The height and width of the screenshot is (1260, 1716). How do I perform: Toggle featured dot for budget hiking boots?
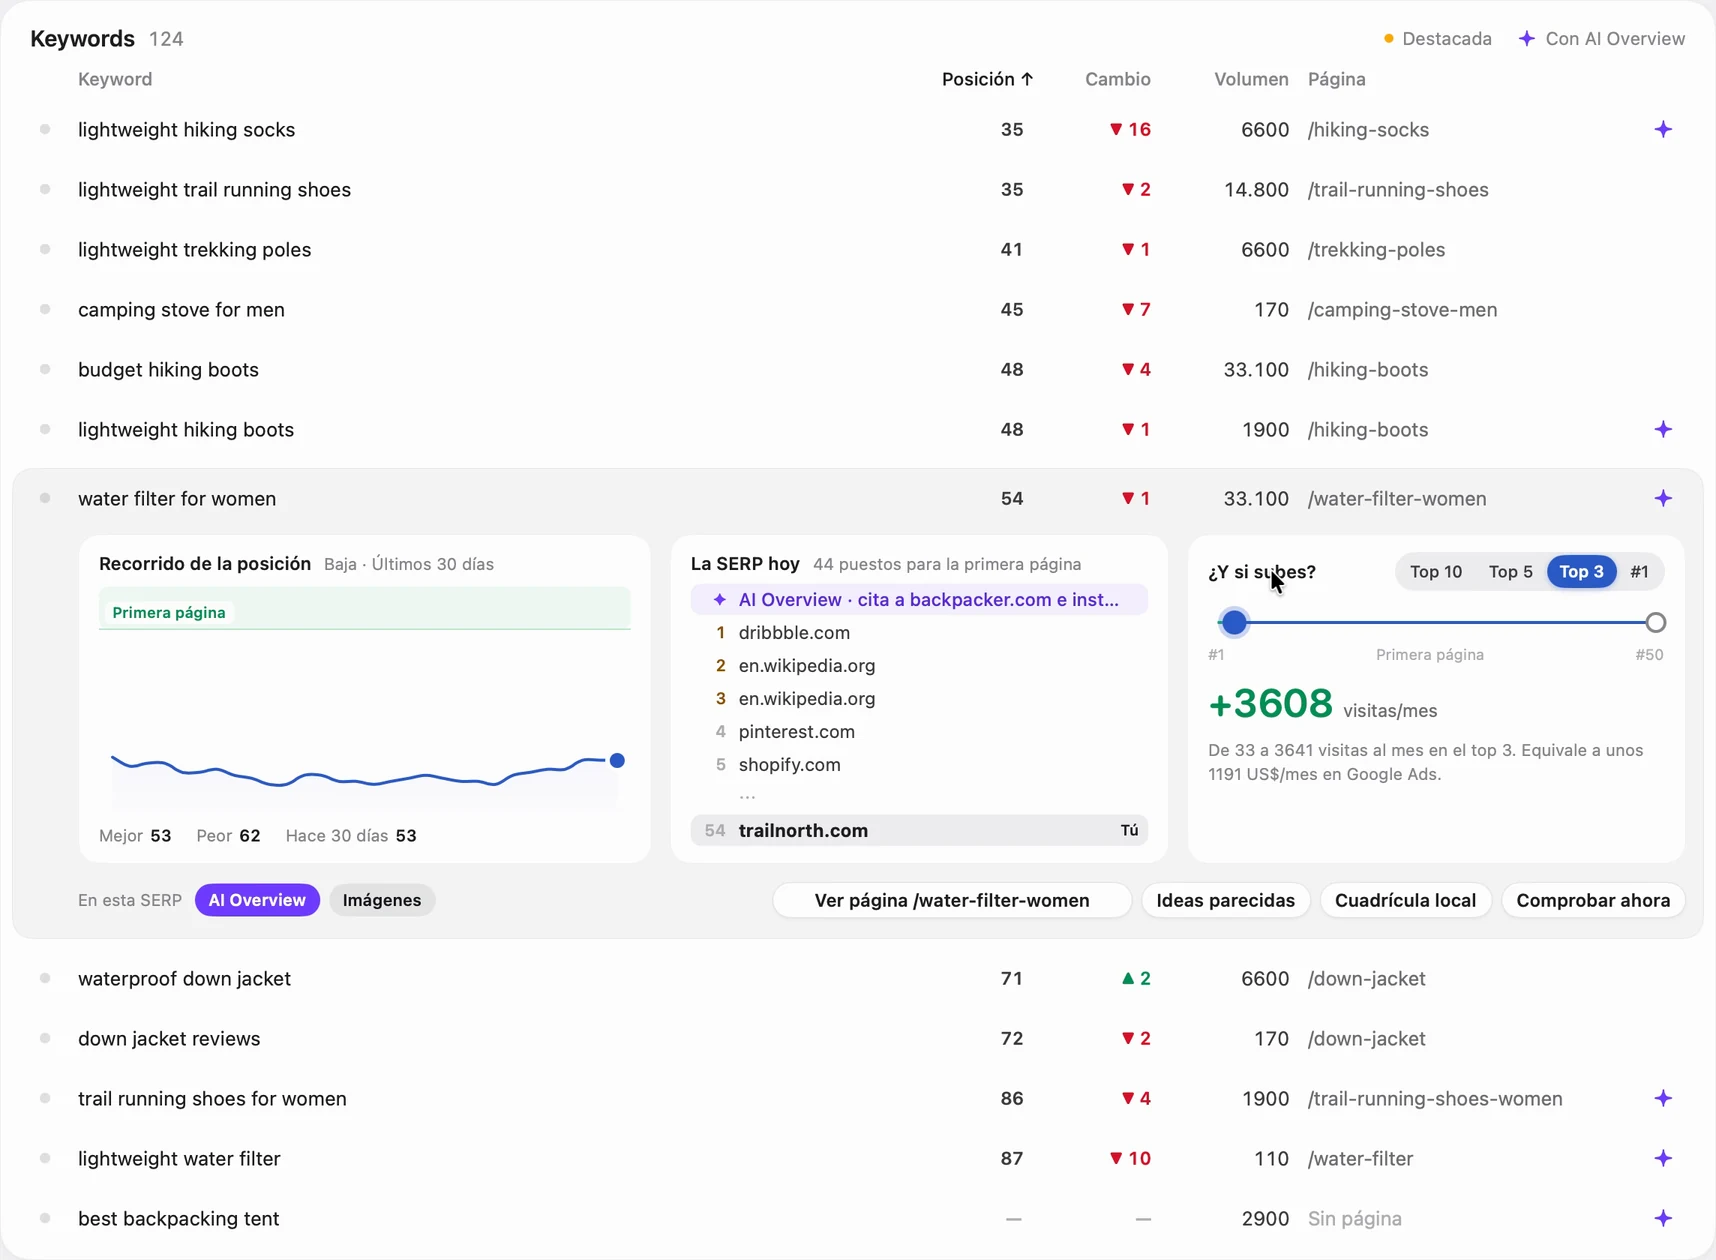click(x=45, y=369)
